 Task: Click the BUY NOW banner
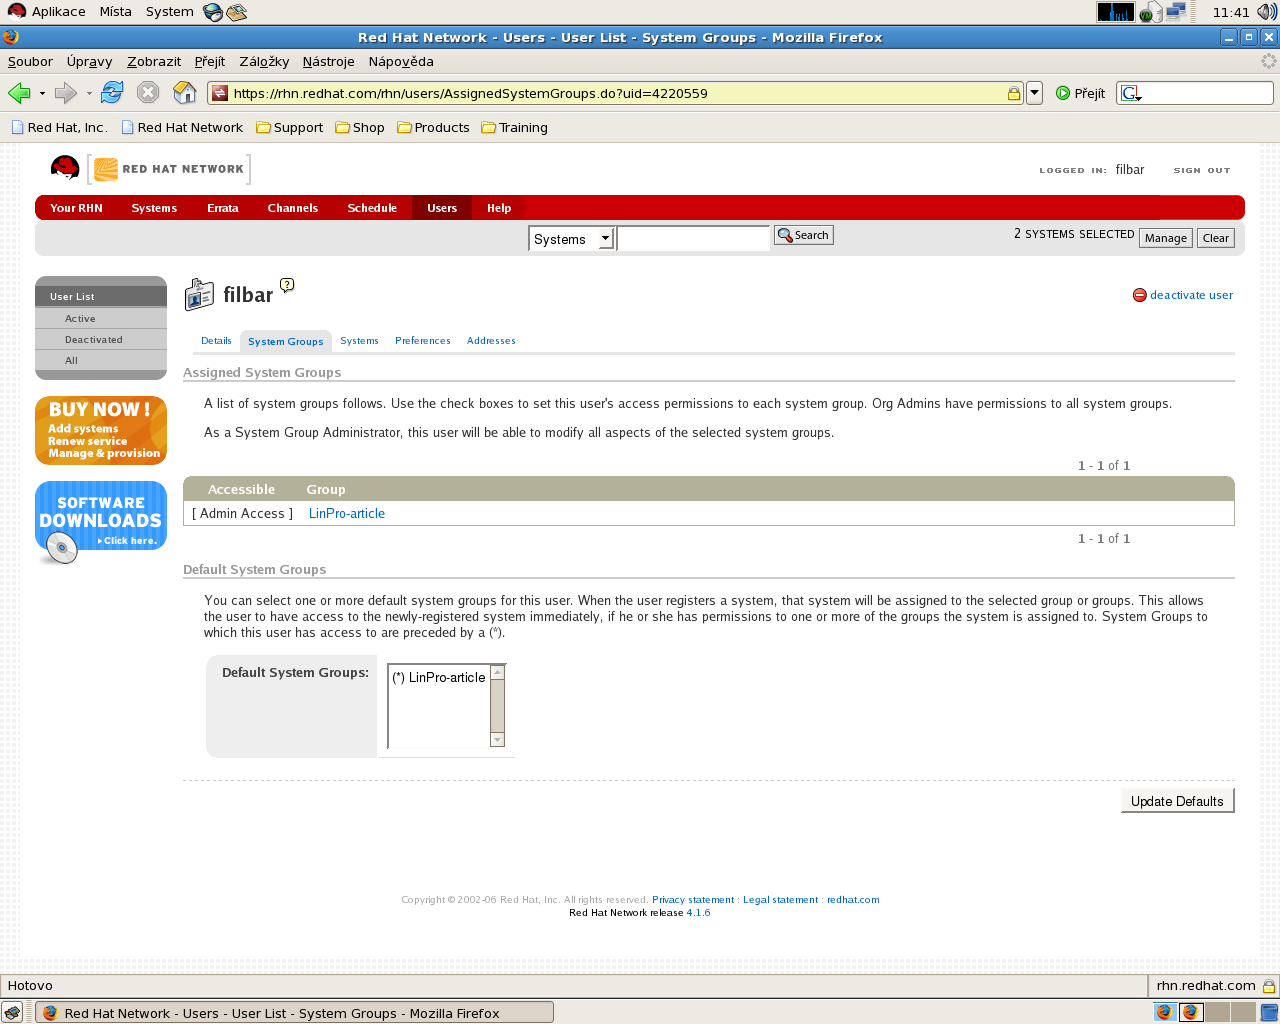pyautogui.click(x=101, y=430)
